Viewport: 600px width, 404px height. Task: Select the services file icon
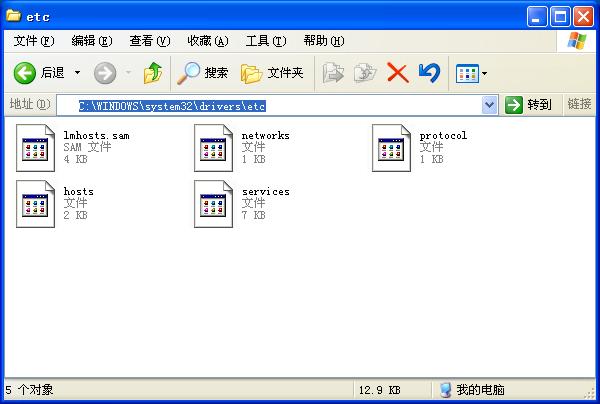click(x=213, y=204)
